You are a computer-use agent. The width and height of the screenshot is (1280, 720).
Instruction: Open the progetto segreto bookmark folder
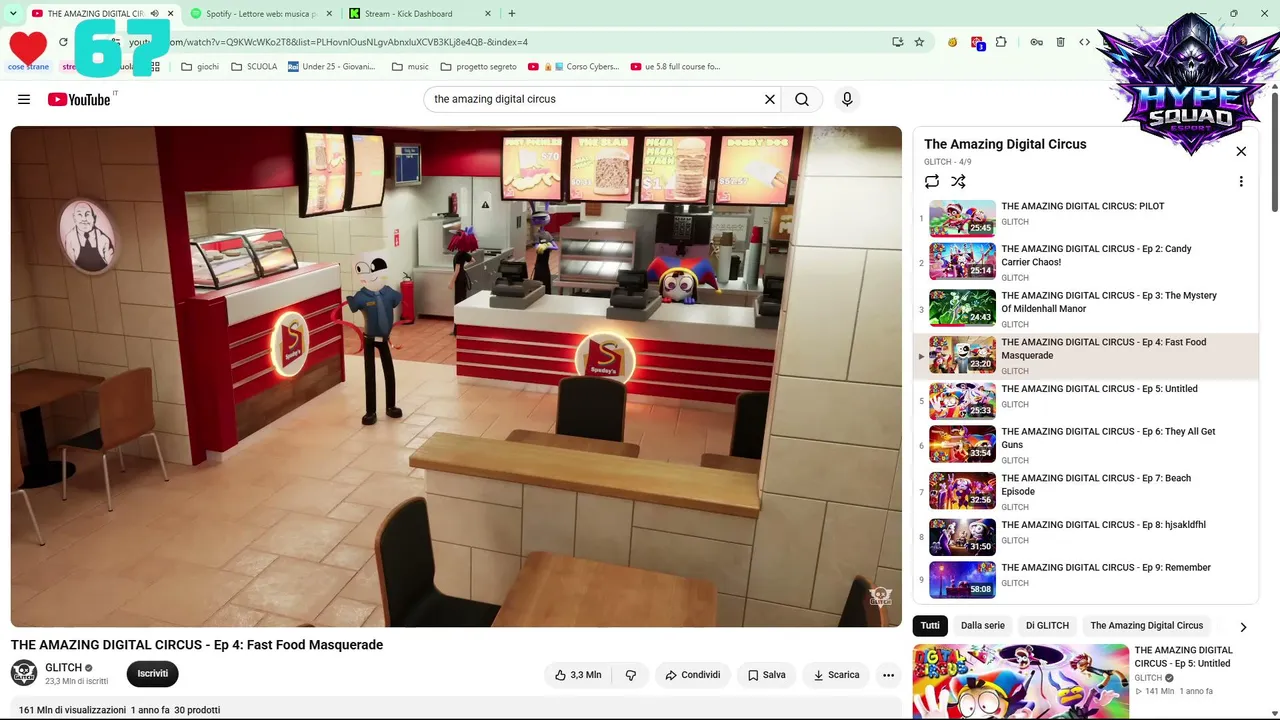pos(479,67)
